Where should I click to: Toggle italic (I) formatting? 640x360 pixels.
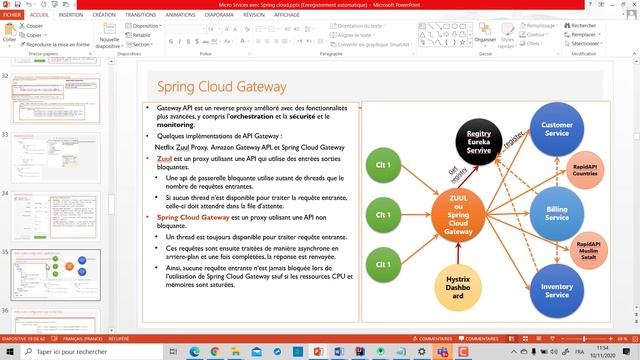click(x=180, y=41)
